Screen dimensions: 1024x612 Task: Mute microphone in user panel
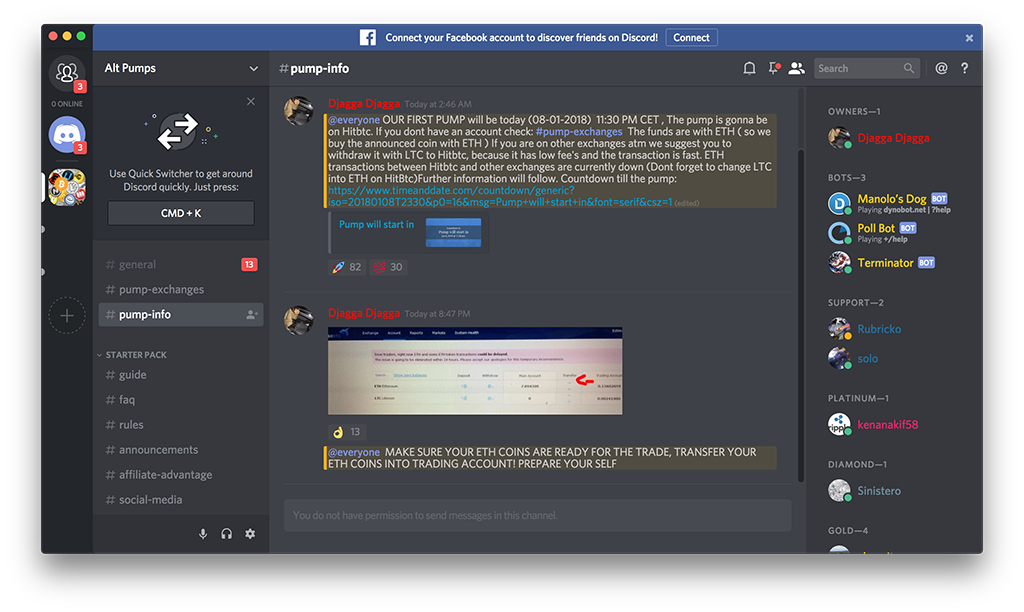[203, 534]
